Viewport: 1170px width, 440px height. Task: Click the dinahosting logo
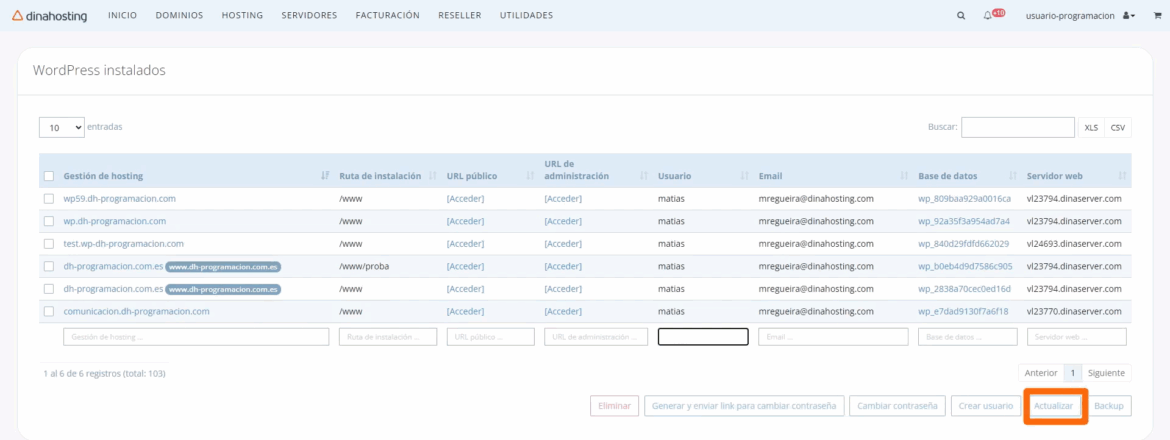pyautogui.click(x=49, y=16)
